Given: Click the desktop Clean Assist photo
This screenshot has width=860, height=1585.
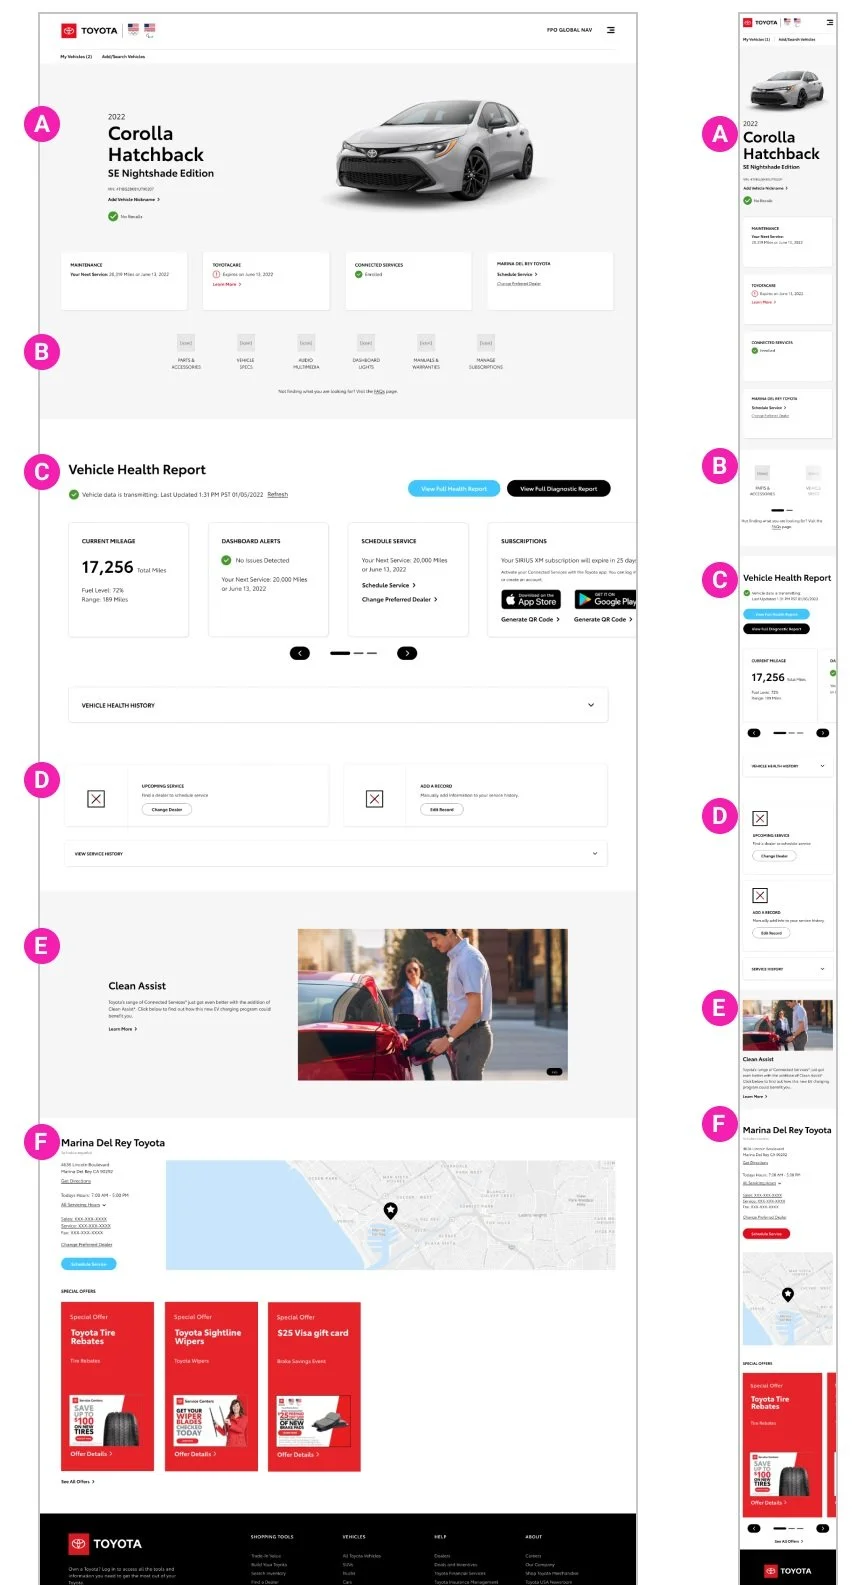Looking at the screenshot, I should [432, 1004].
